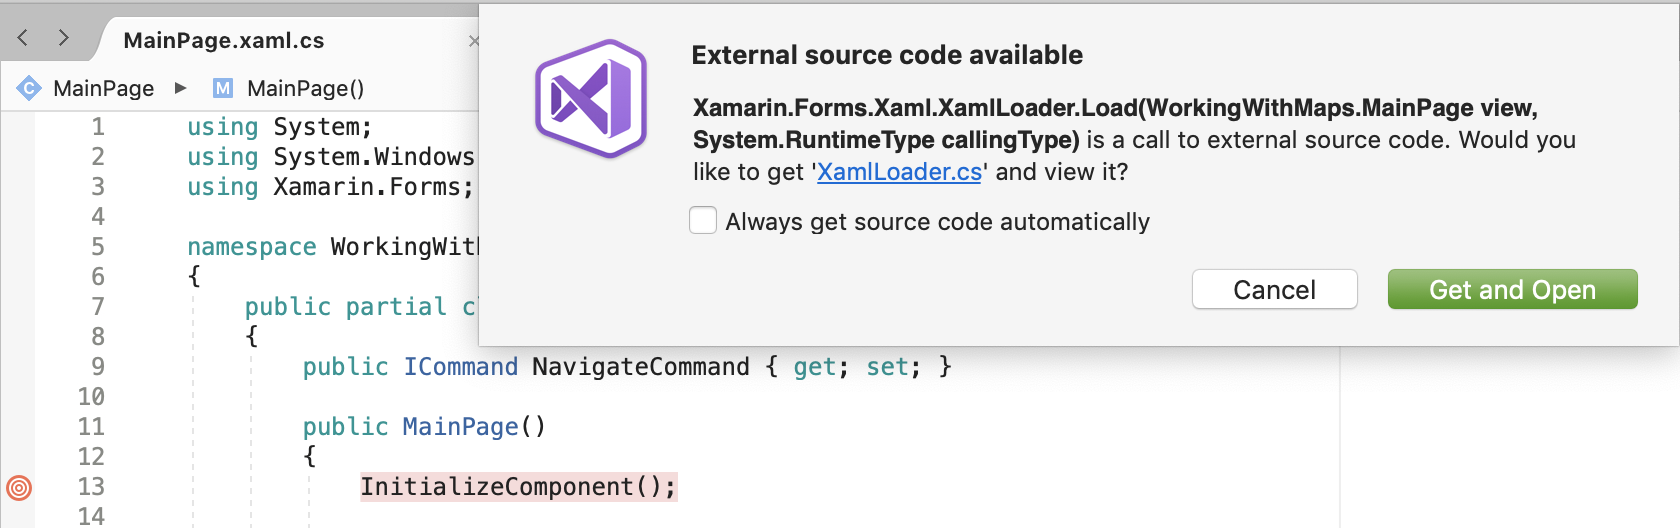Click the green Get and Open button
The height and width of the screenshot is (528, 1680).
pyautogui.click(x=1512, y=290)
